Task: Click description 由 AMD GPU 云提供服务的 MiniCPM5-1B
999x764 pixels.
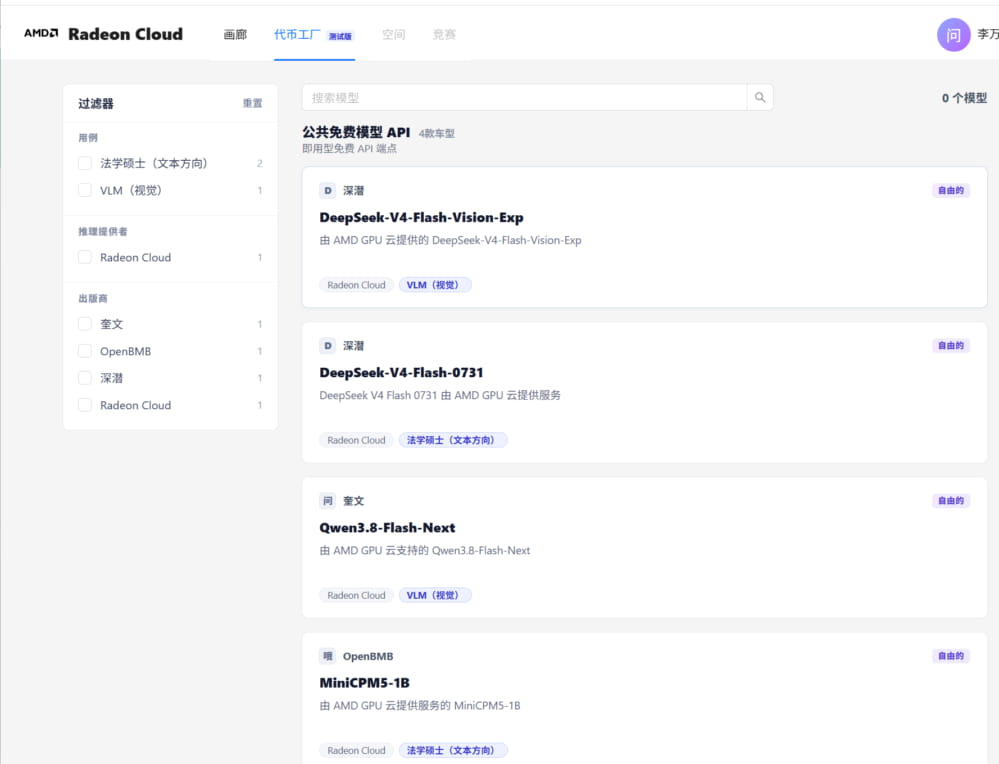Action: [420, 705]
